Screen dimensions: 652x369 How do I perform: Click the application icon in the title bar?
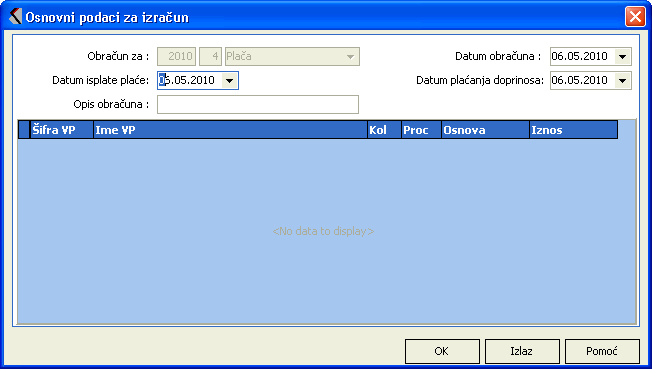click(15, 16)
